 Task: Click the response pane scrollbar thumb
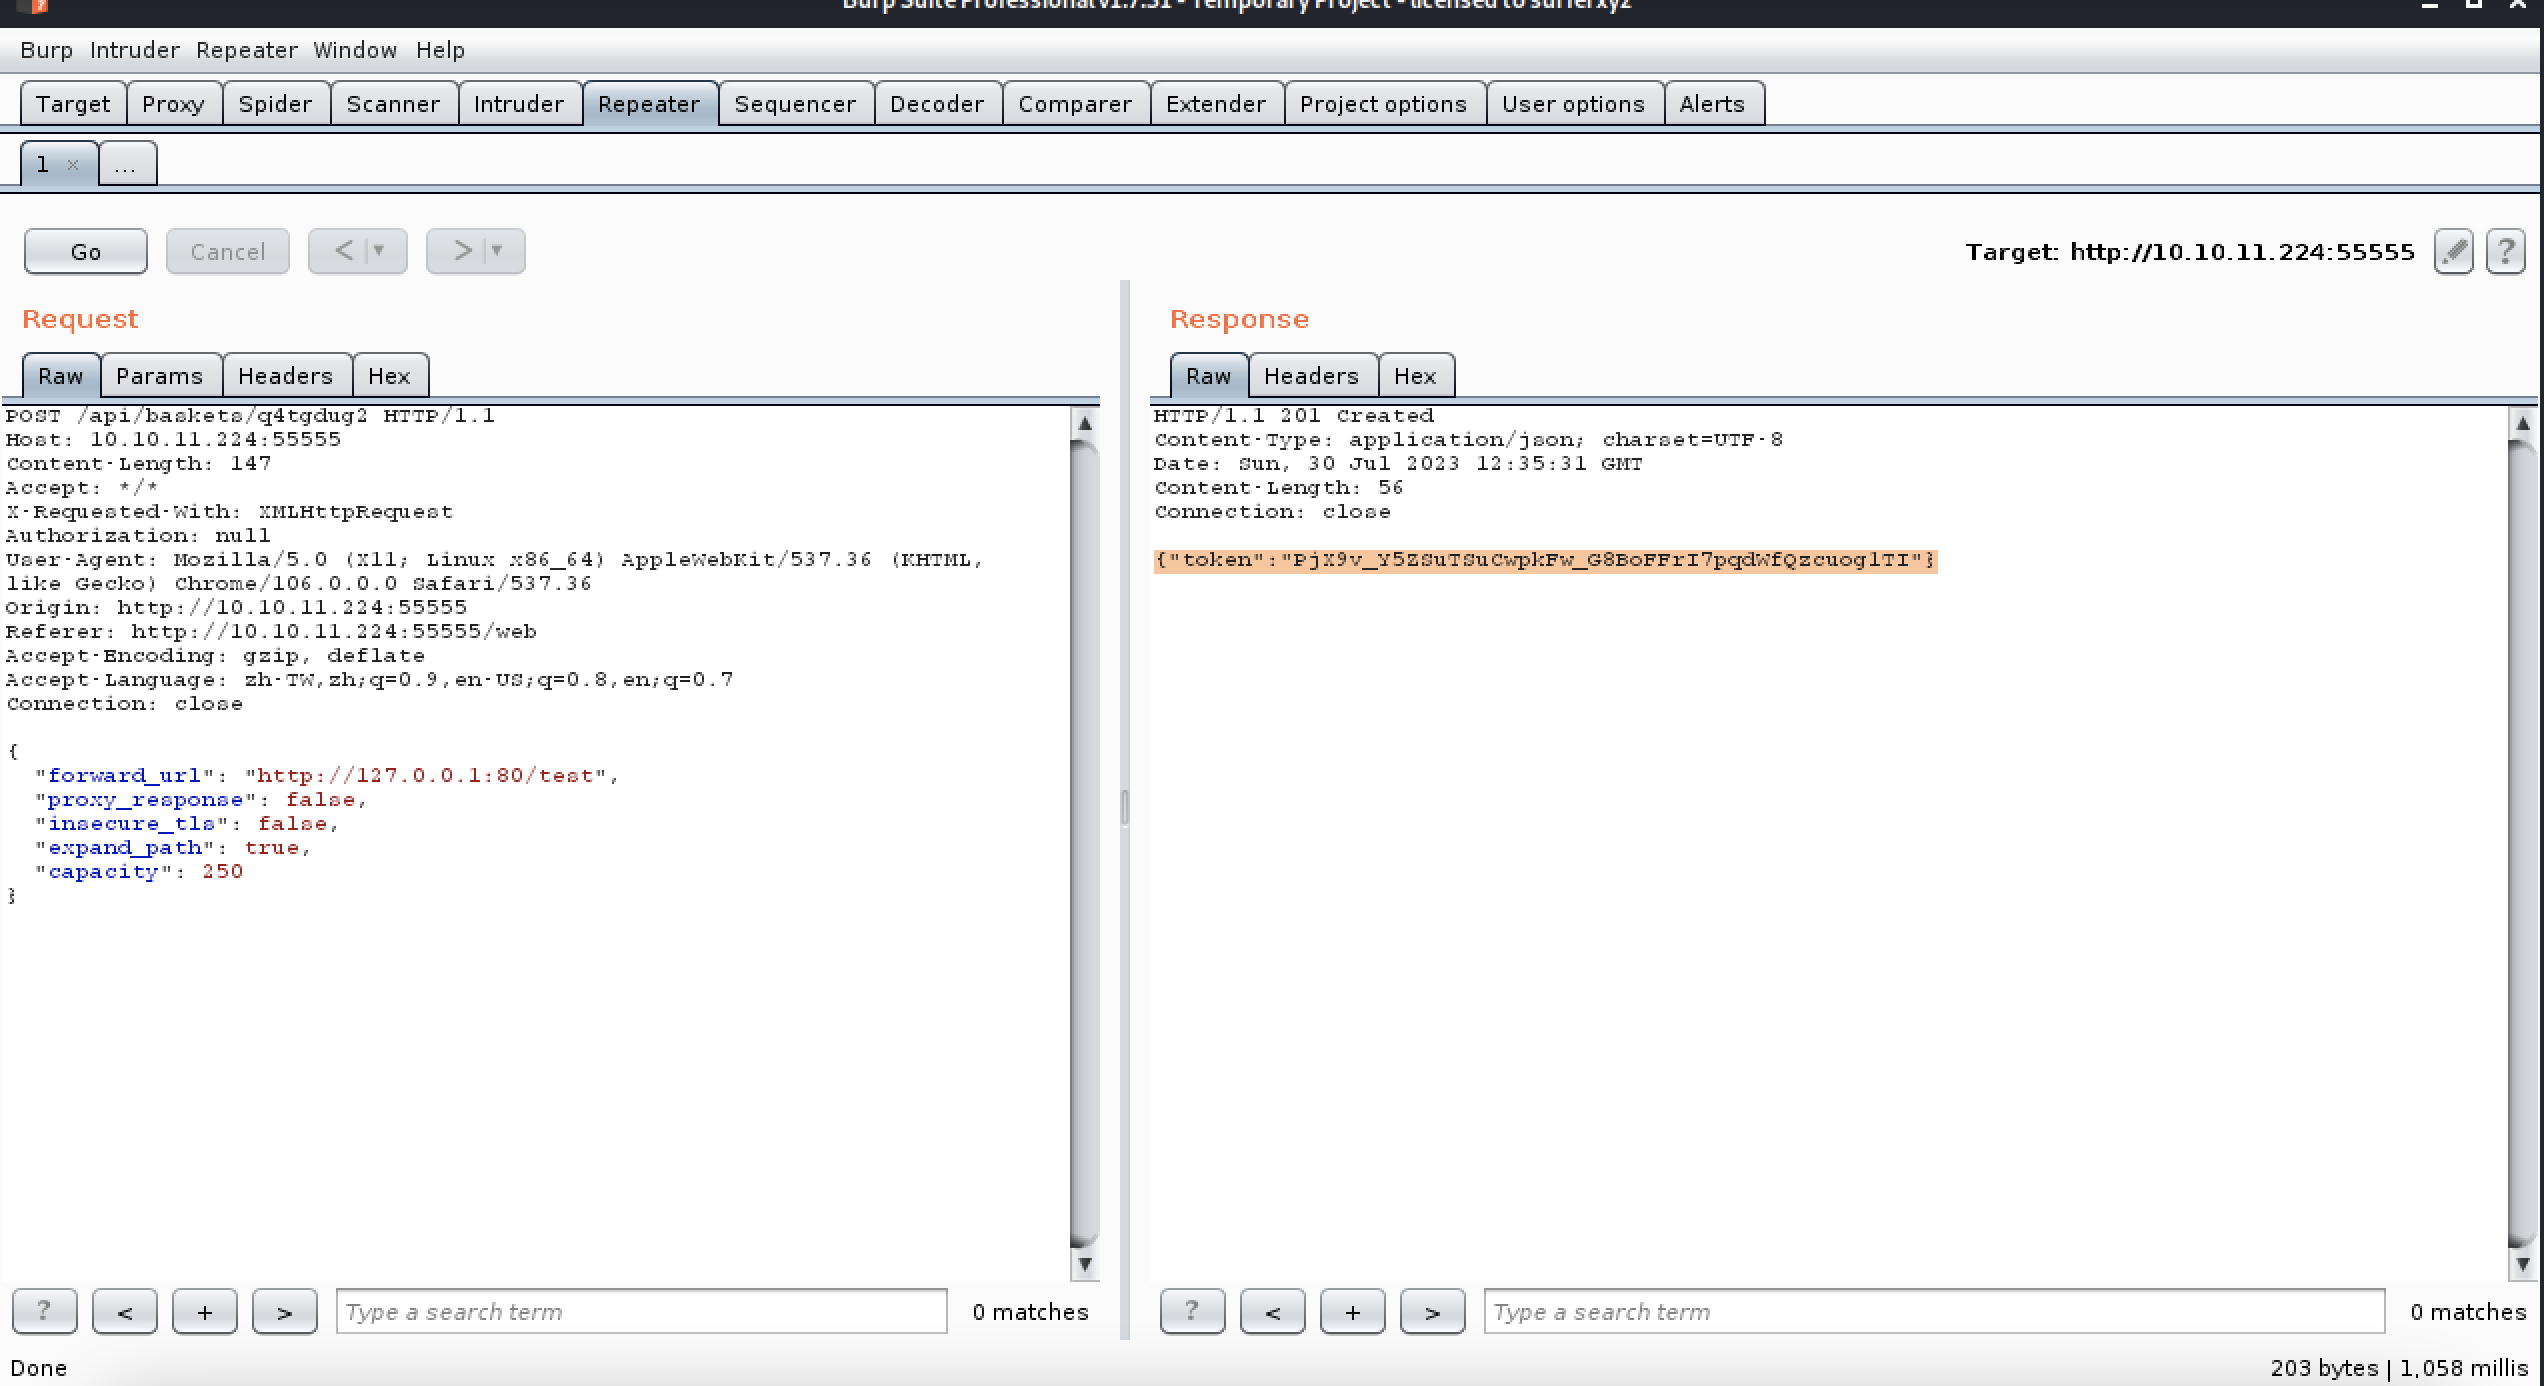(2523, 845)
